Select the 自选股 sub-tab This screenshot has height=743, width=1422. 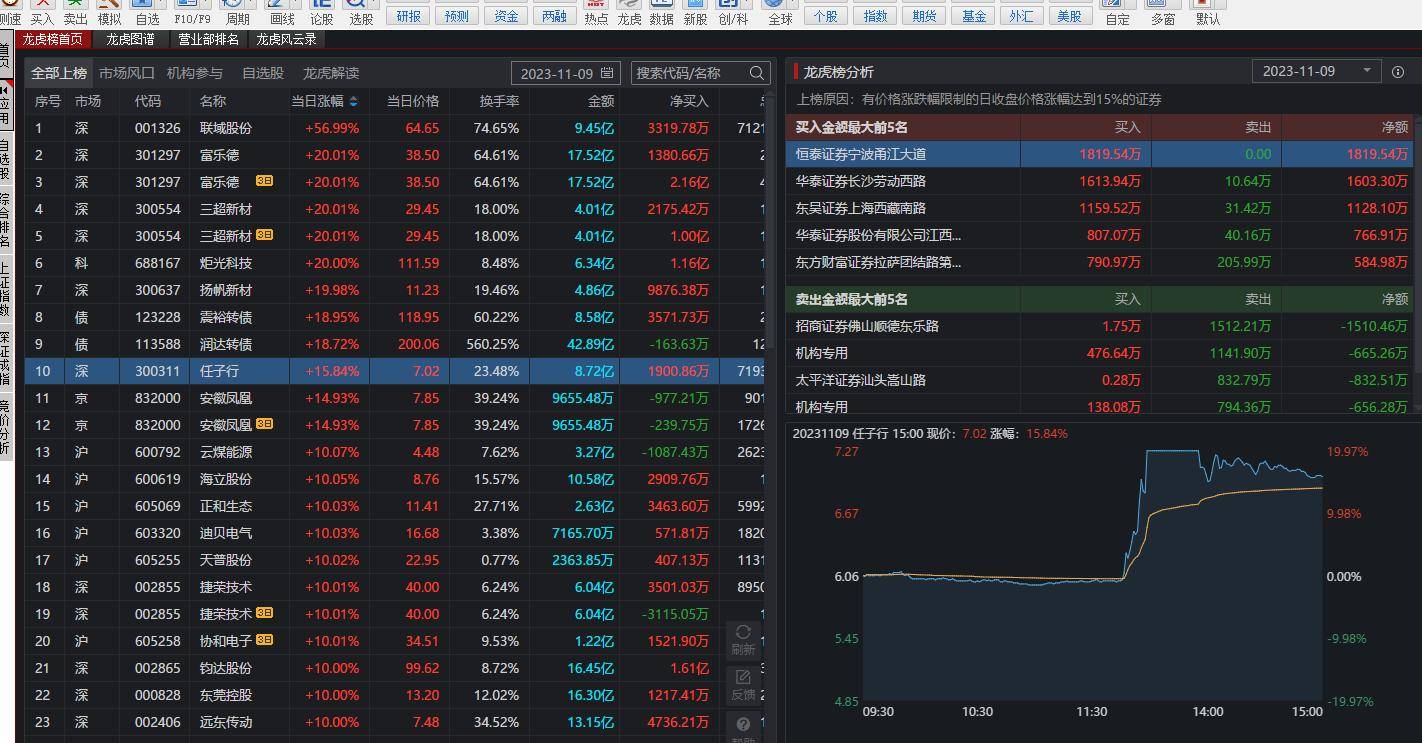click(263, 73)
